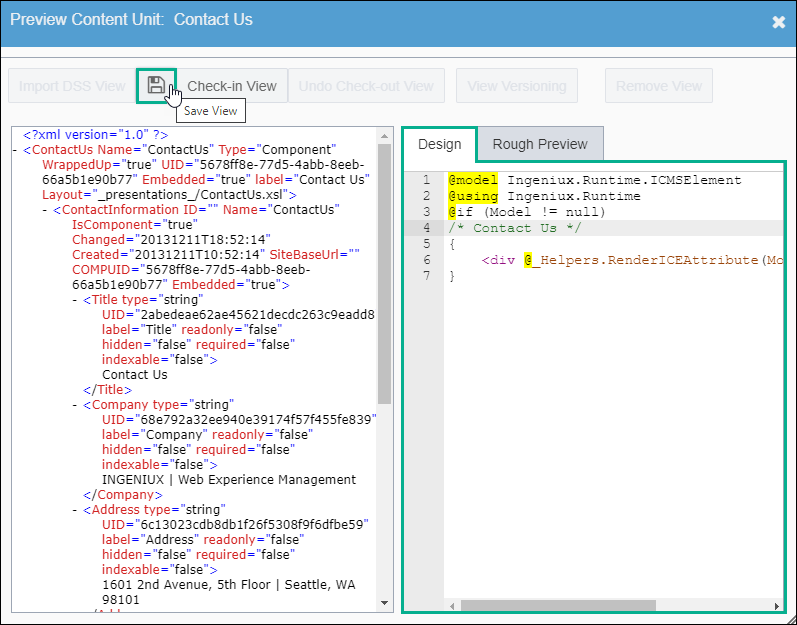797x625 pixels.
Task: Click the Import DSS View button
Action: (72, 86)
